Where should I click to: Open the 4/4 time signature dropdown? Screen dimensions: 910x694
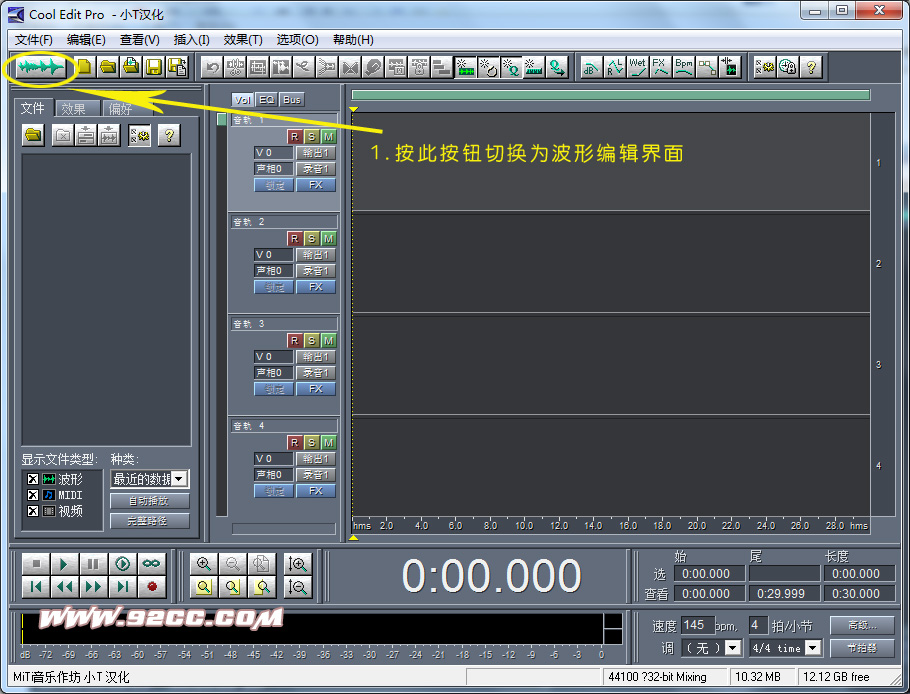[812, 648]
